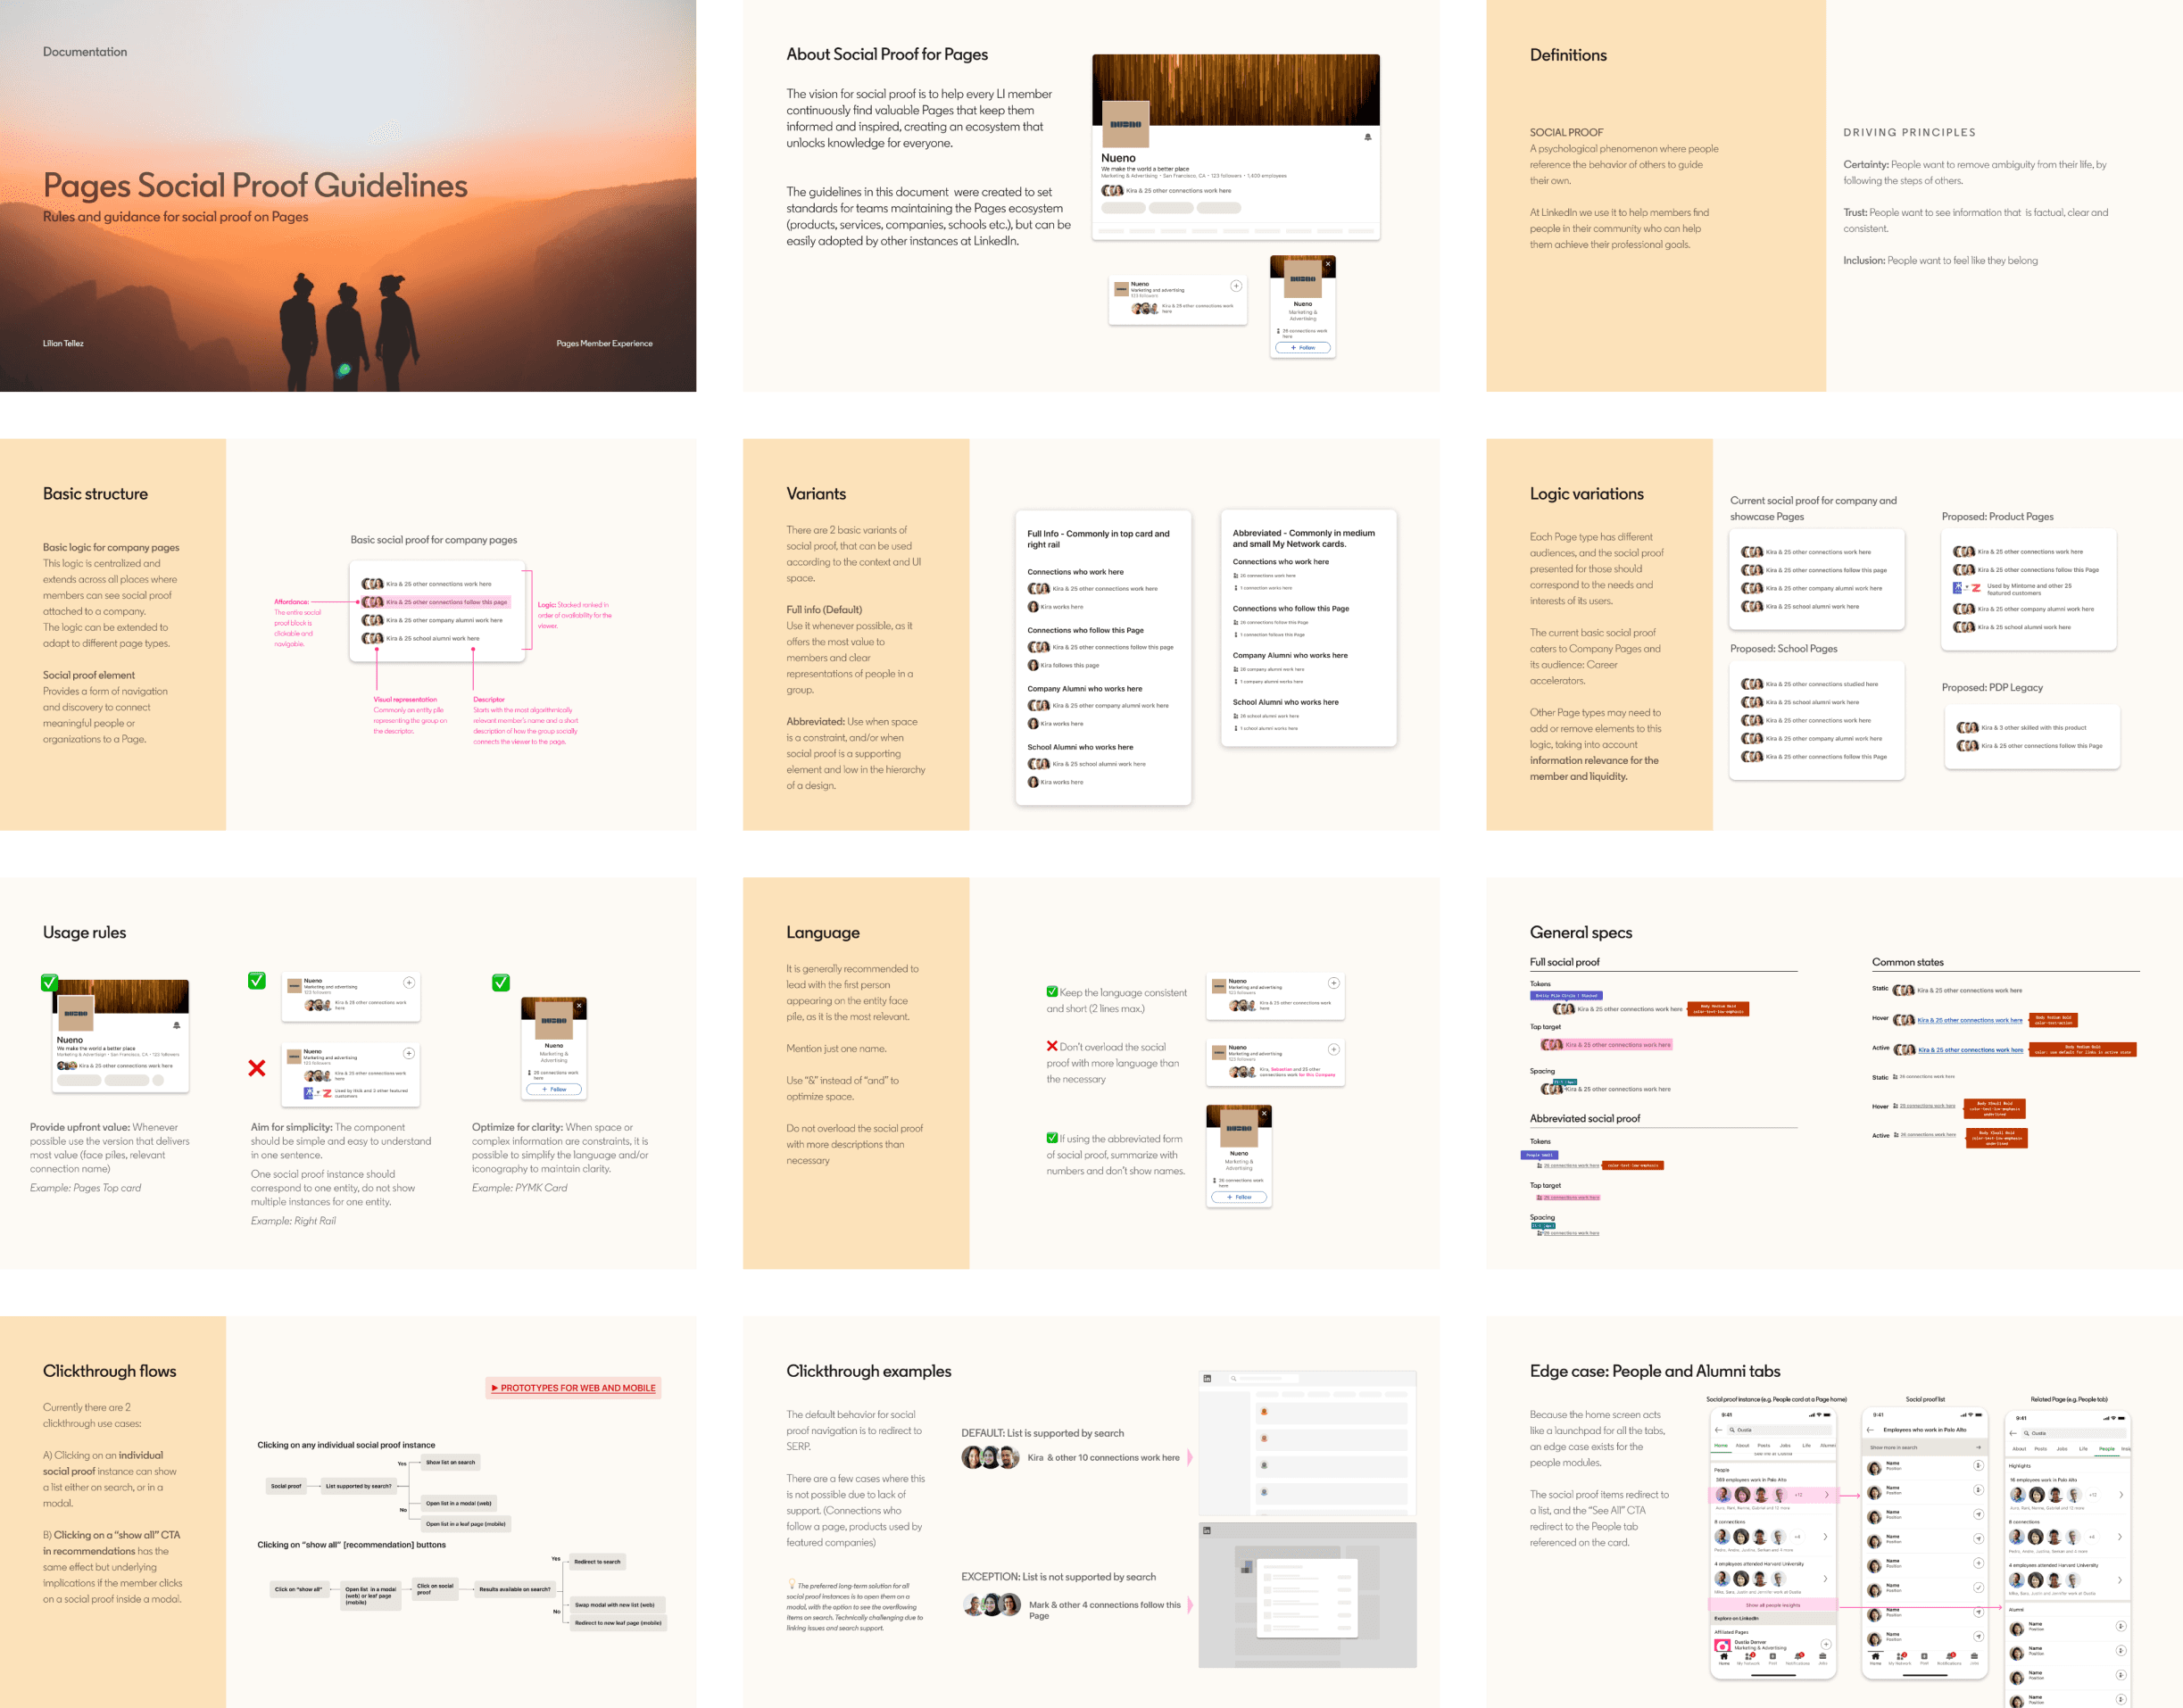Click LinkedIn logo in top Clickthrough examples browser mockup

[1207, 1378]
